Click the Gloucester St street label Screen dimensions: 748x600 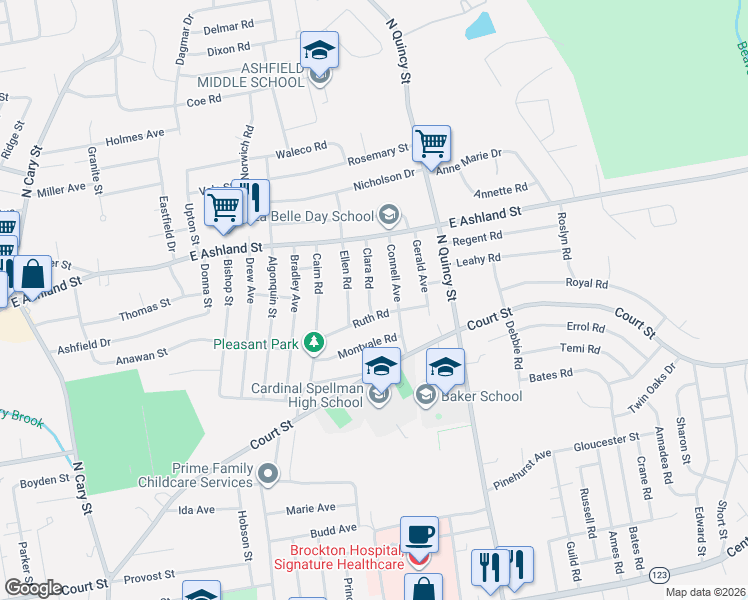click(606, 442)
